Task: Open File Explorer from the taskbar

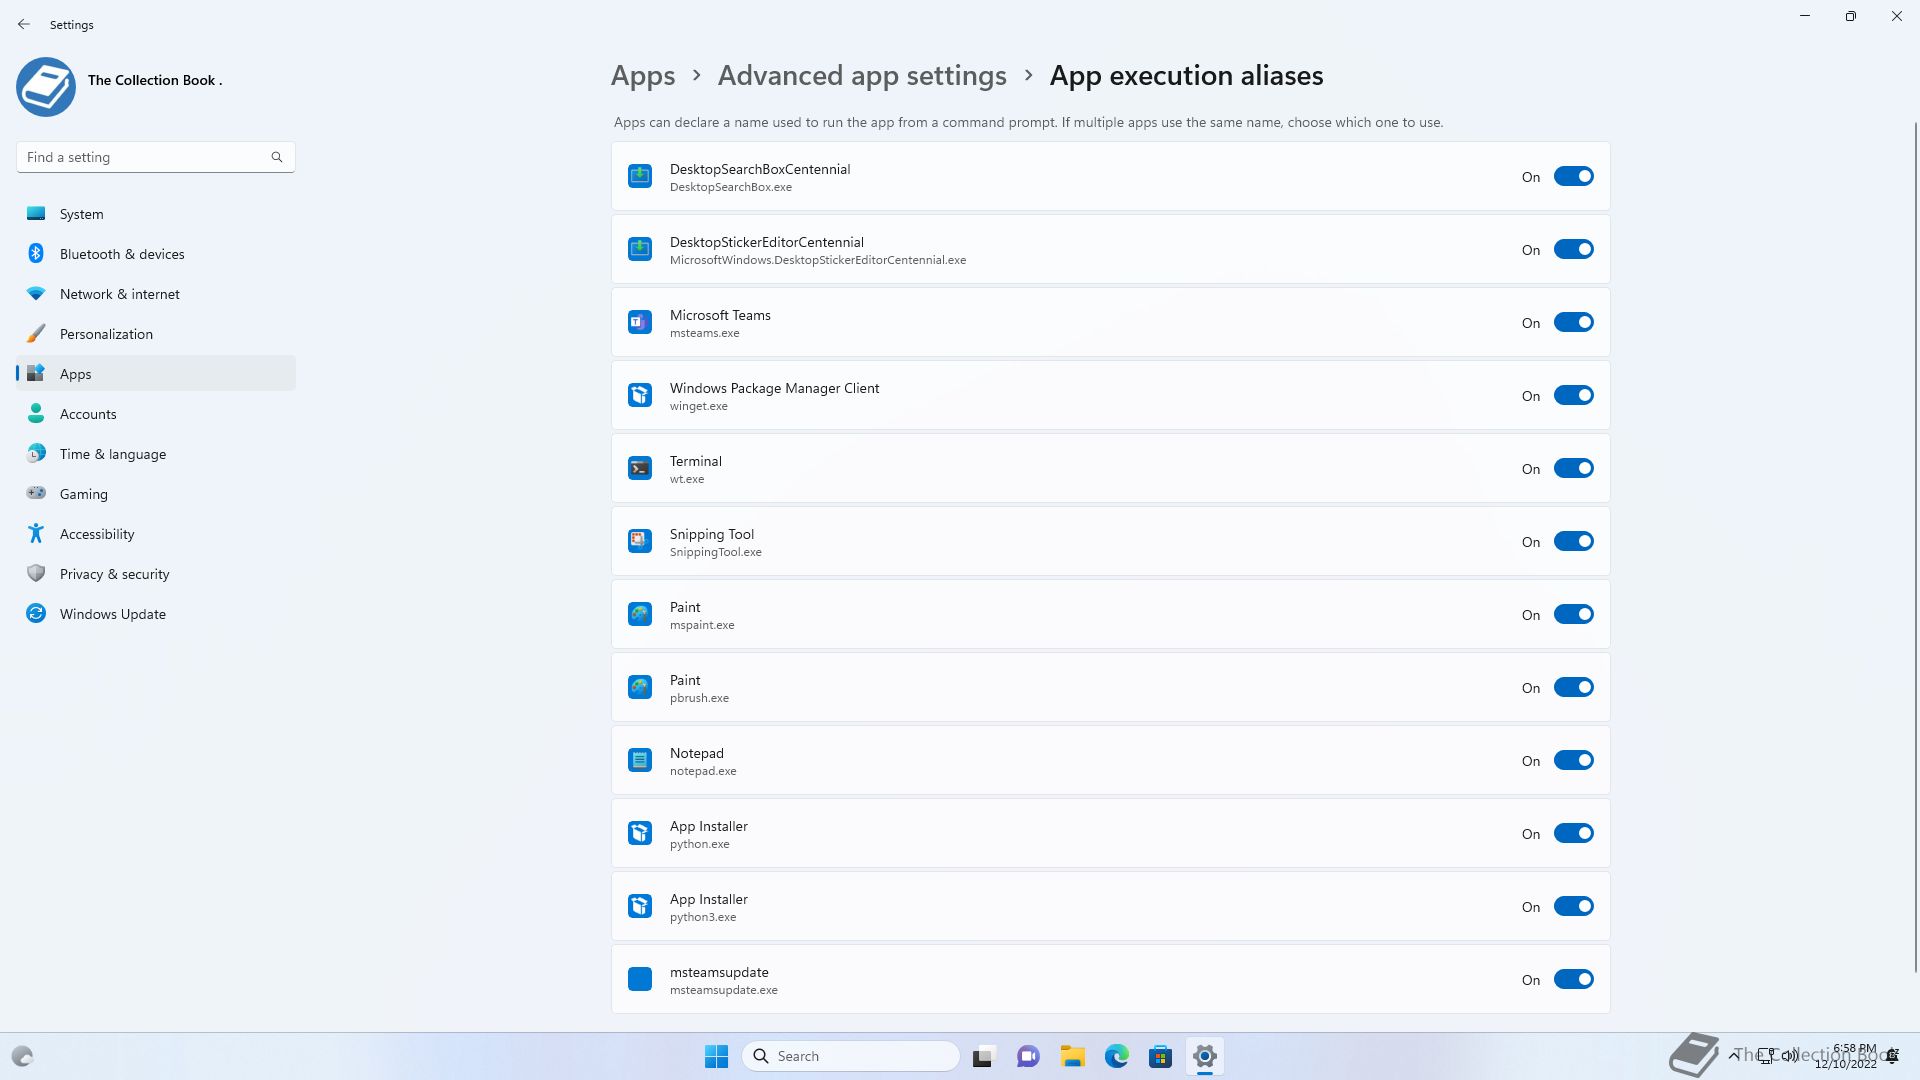Action: (x=1073, y=1056)
